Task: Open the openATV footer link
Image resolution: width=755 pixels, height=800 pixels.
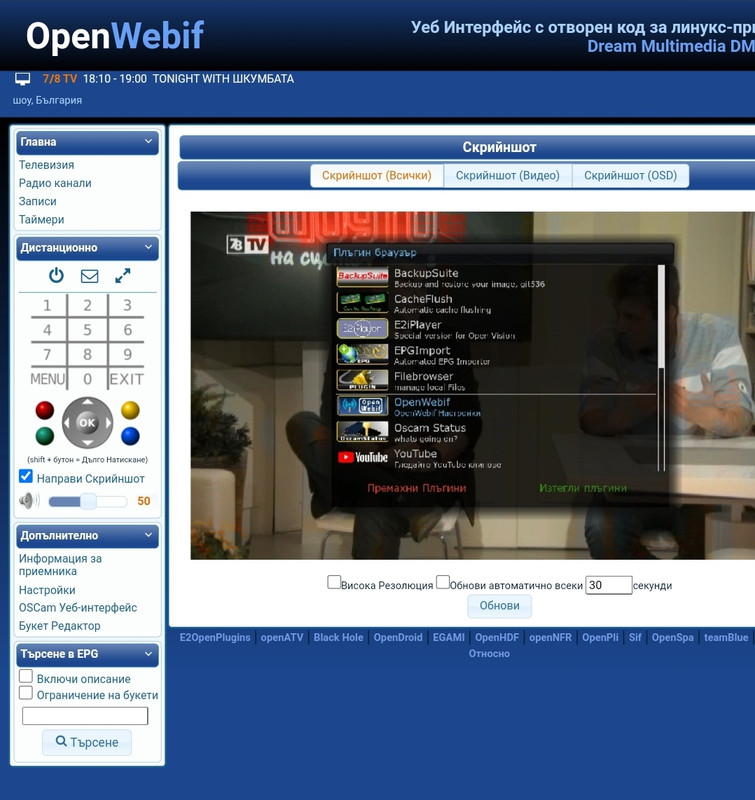Action: click(282, 637)
